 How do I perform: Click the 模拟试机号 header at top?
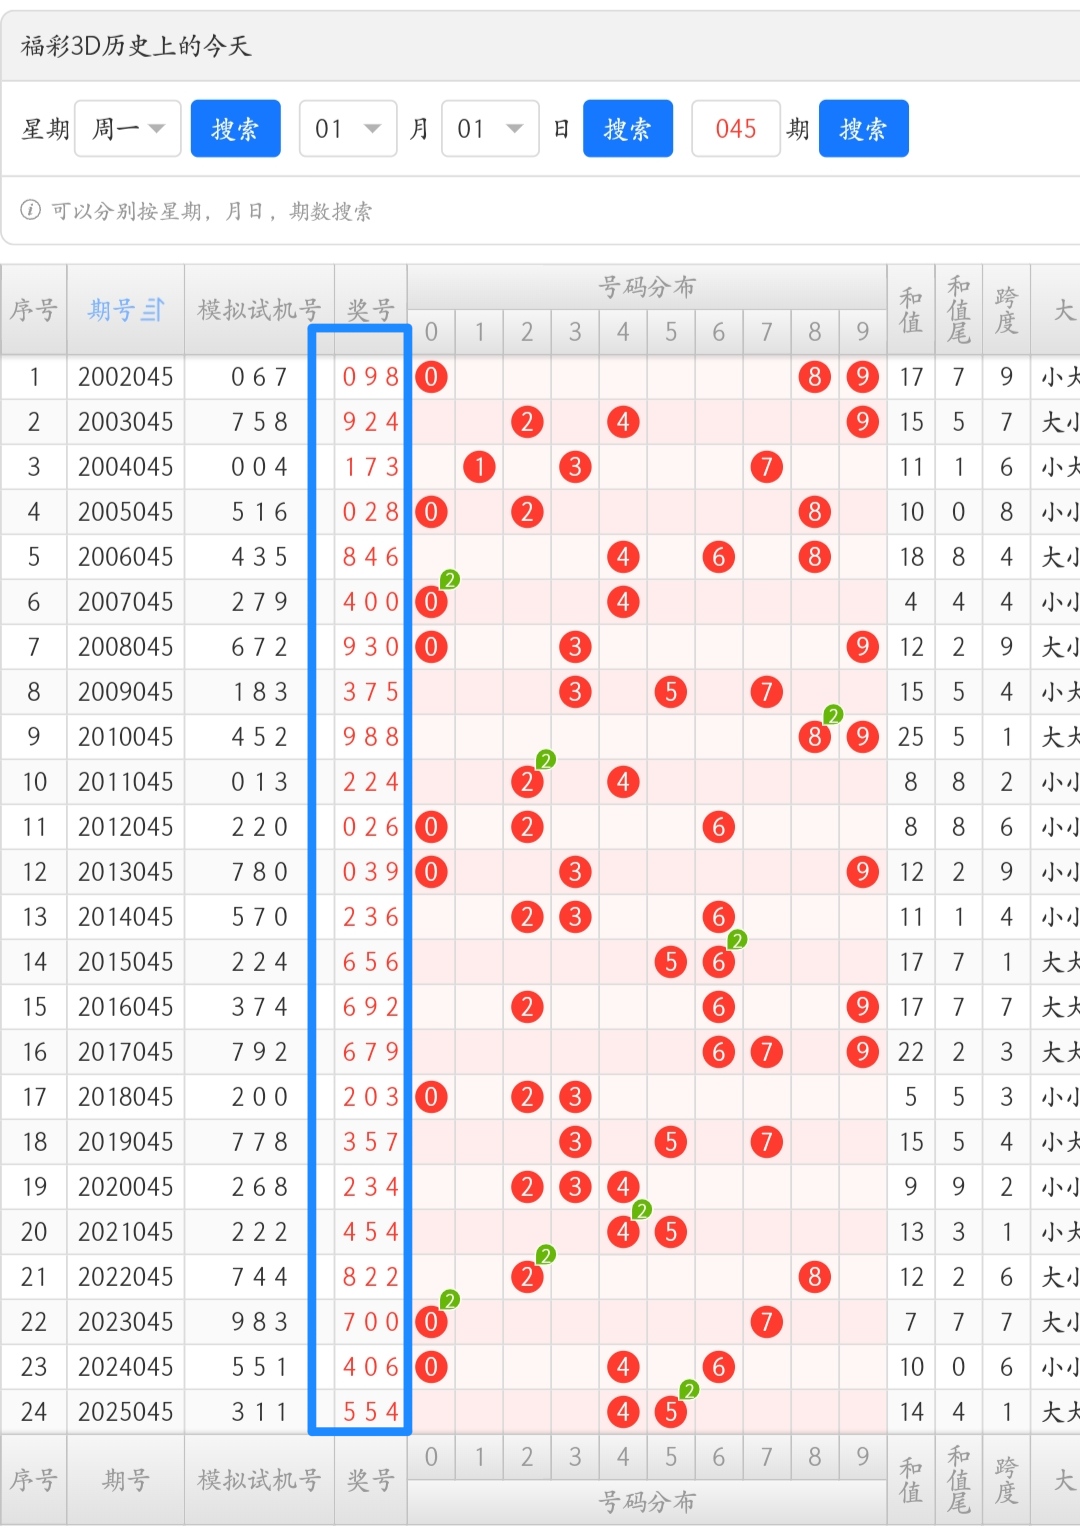(x=259, y=310)
